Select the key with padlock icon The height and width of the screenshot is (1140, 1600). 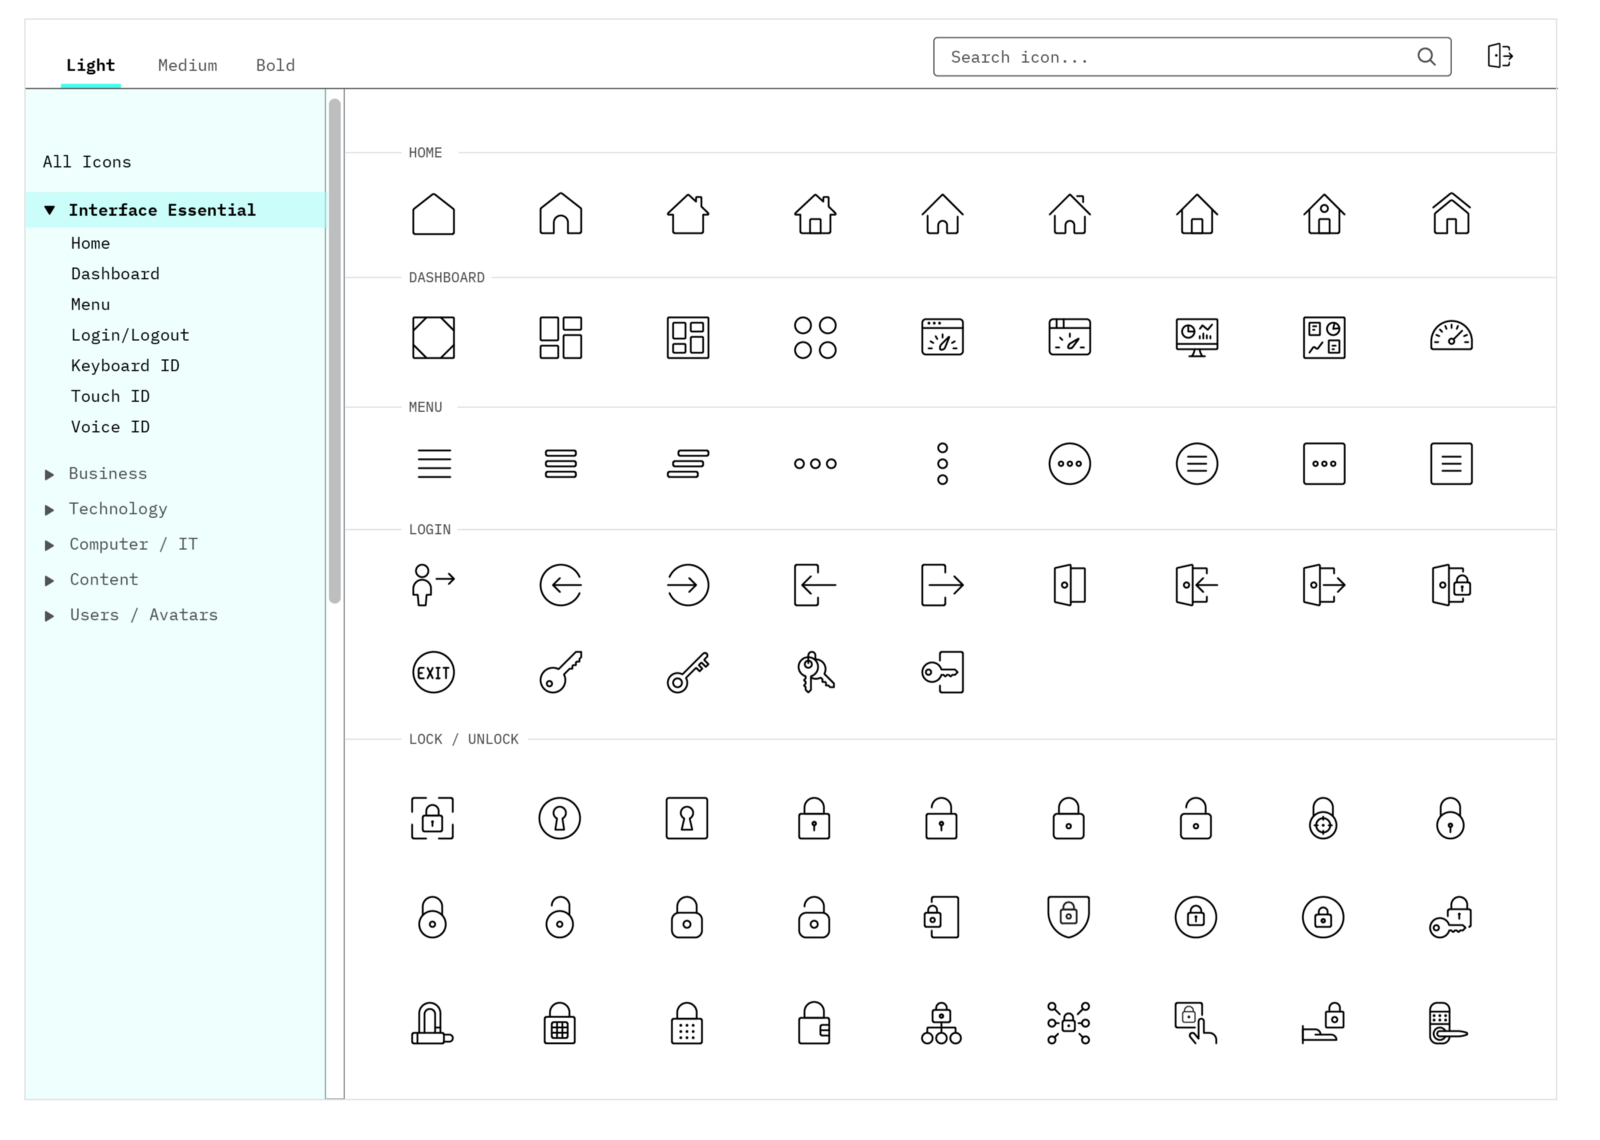point(1450,917)
